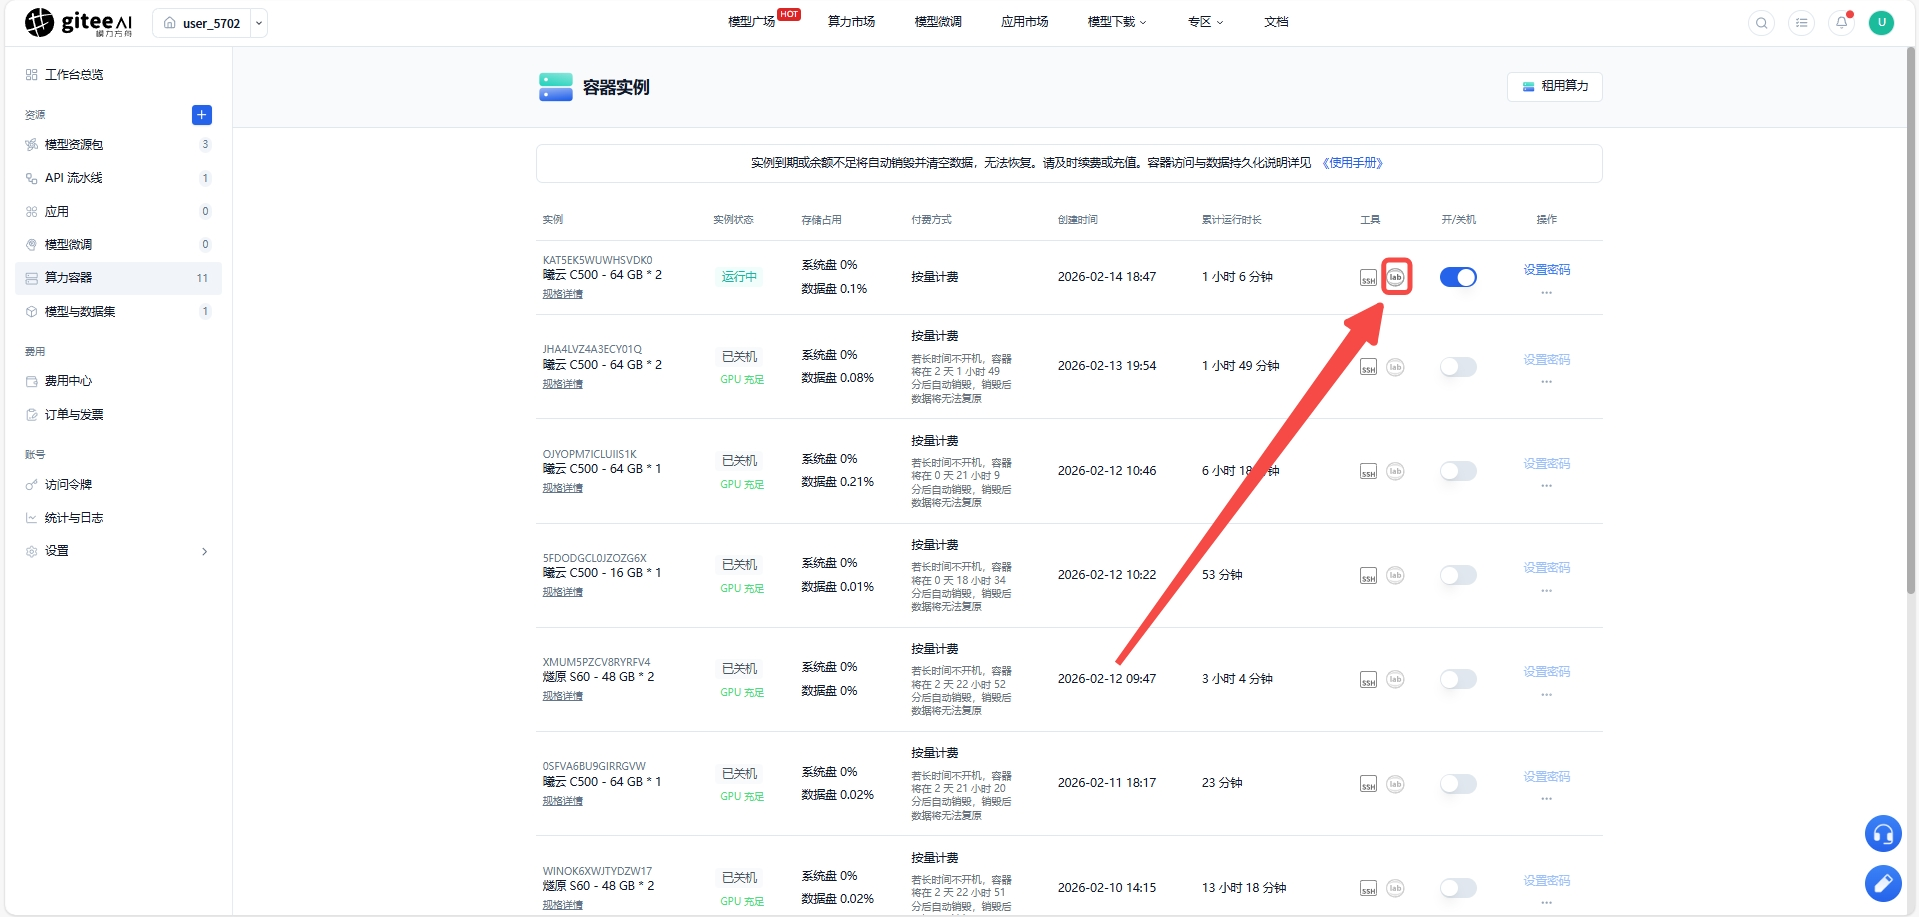
Task: Click the task list icon in top bar
Action: (1801, 22)
